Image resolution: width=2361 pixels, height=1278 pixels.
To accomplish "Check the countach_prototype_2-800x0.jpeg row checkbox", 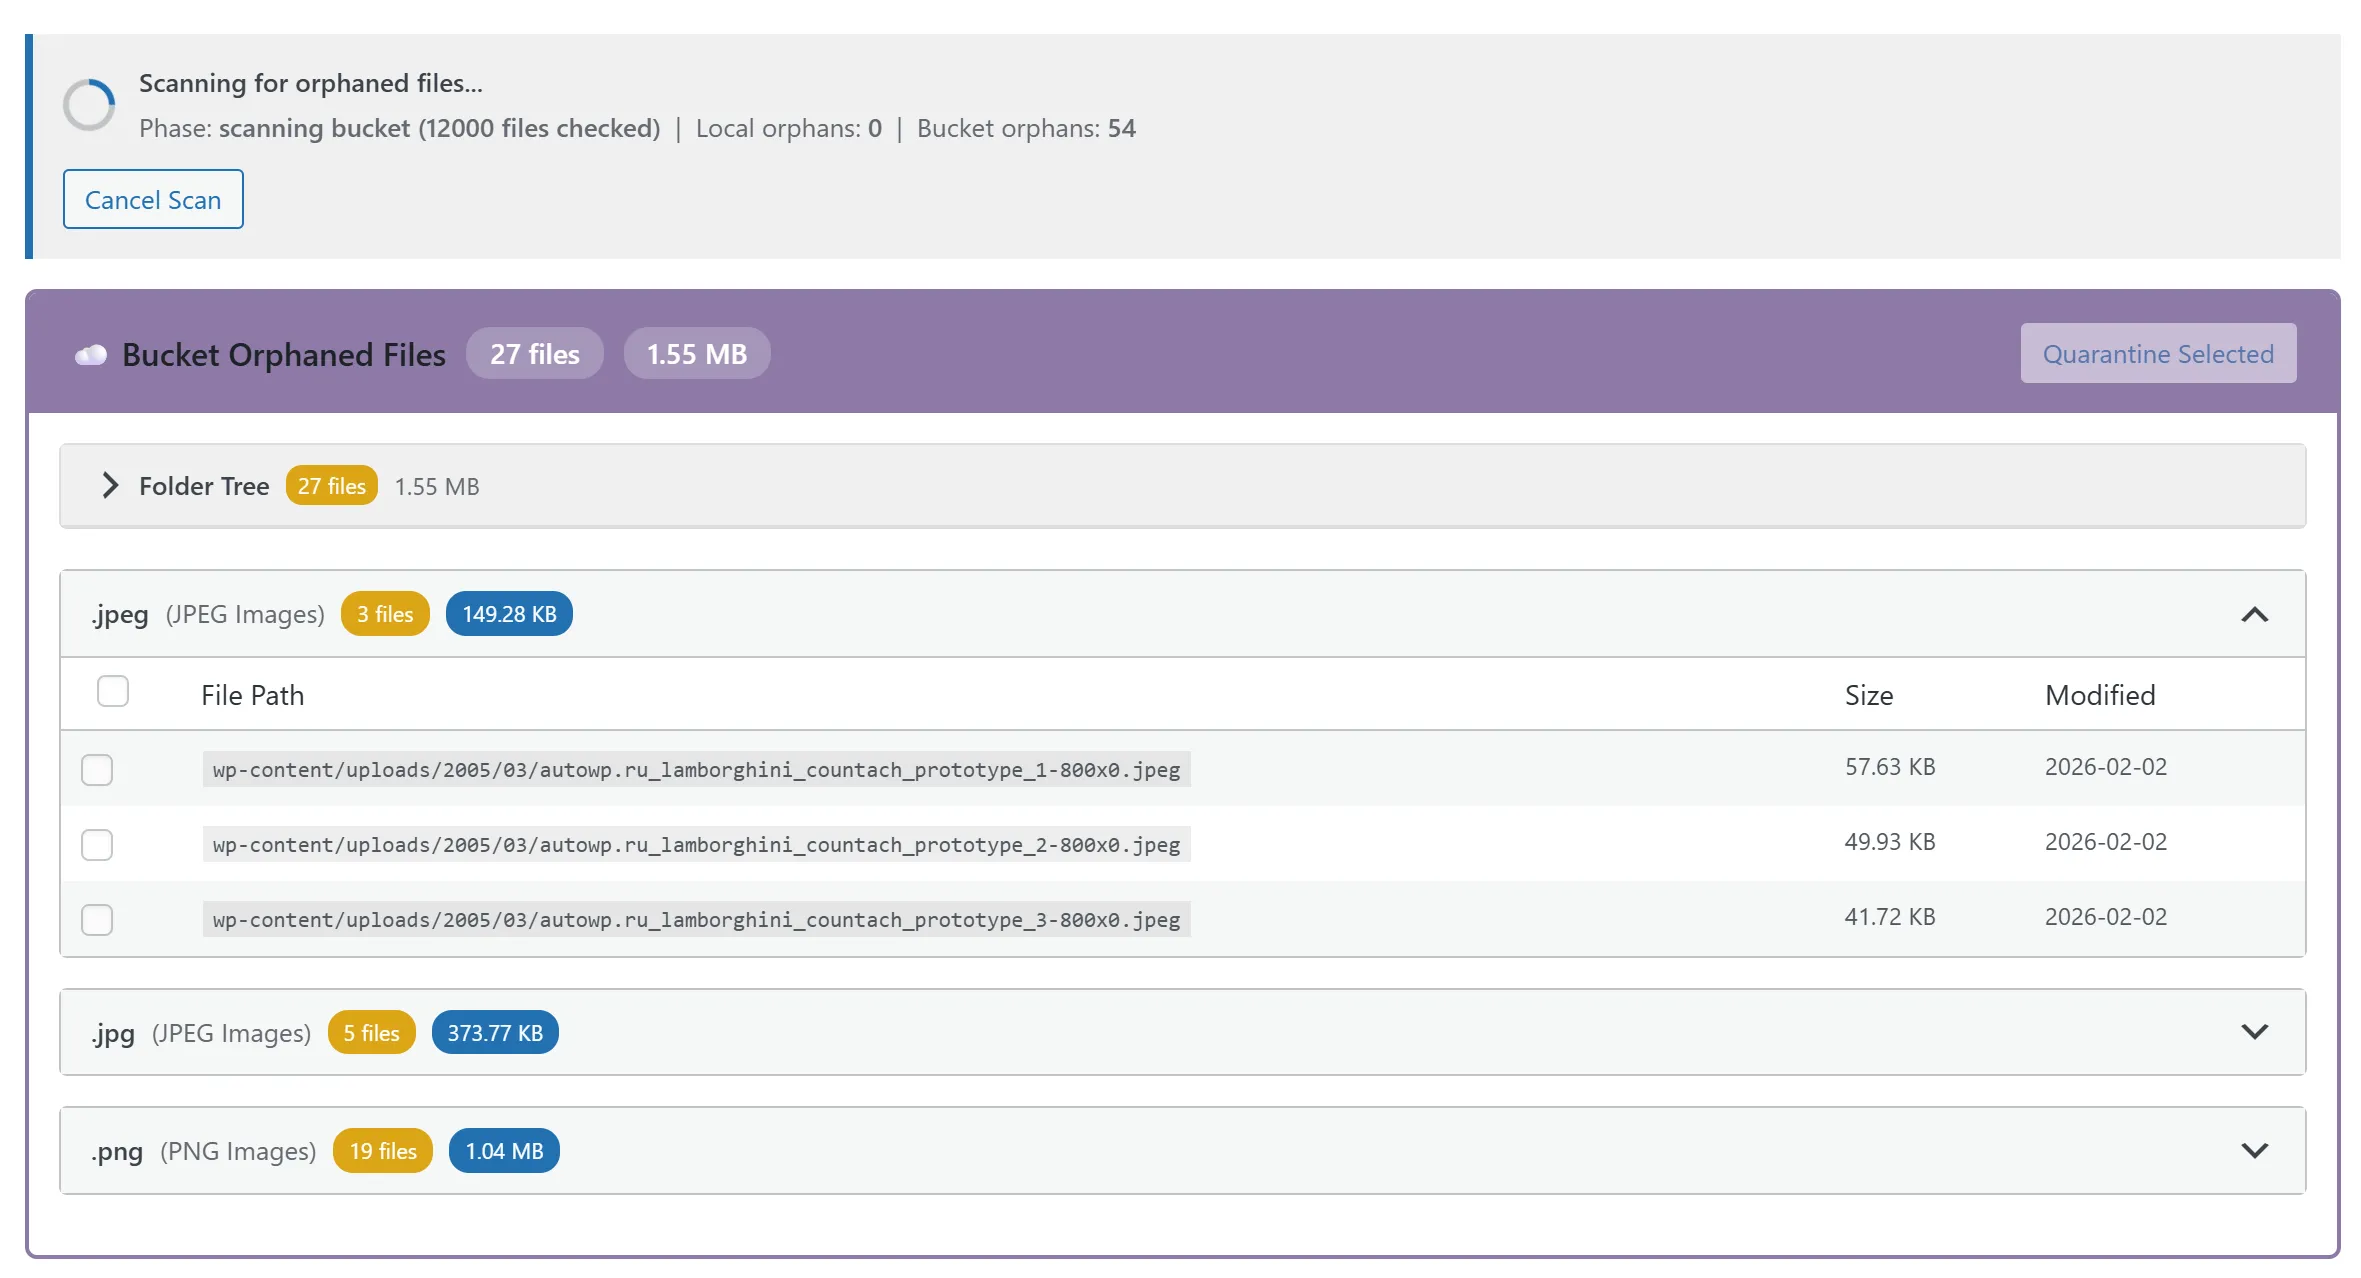I will [x=97, y=844].
